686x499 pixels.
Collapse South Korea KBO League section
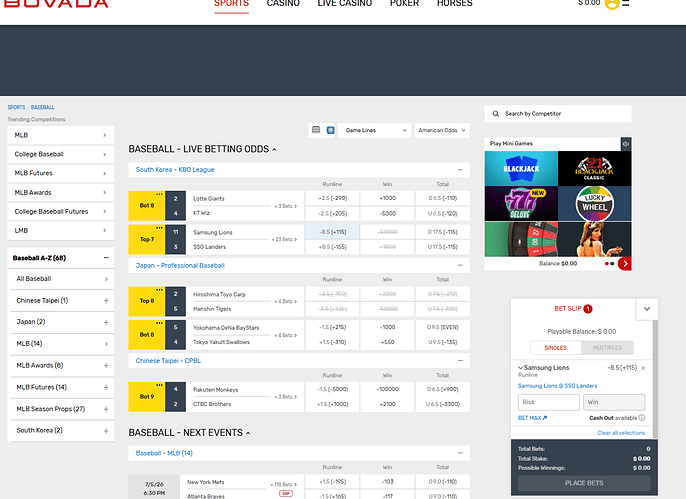(x=460, y=170)
